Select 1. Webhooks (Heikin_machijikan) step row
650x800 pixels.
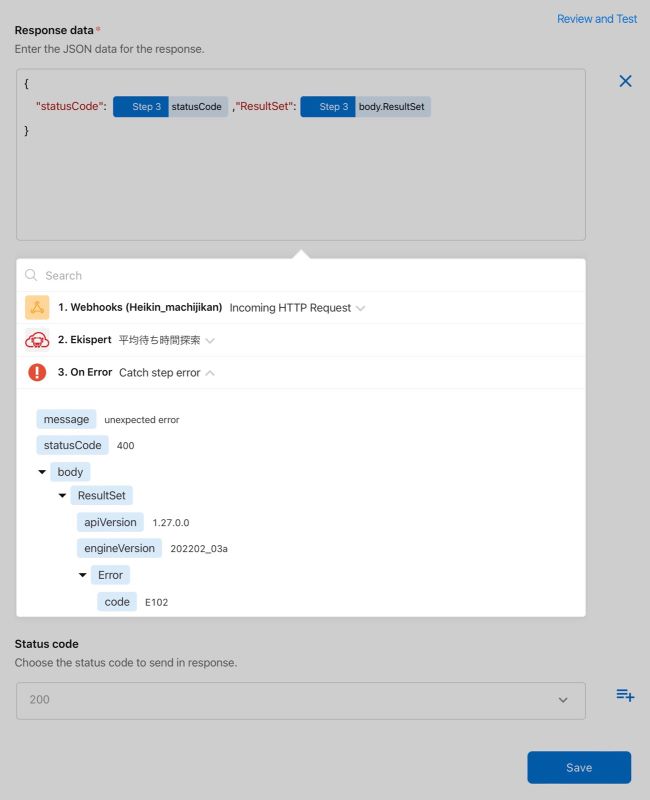(301, 308)
